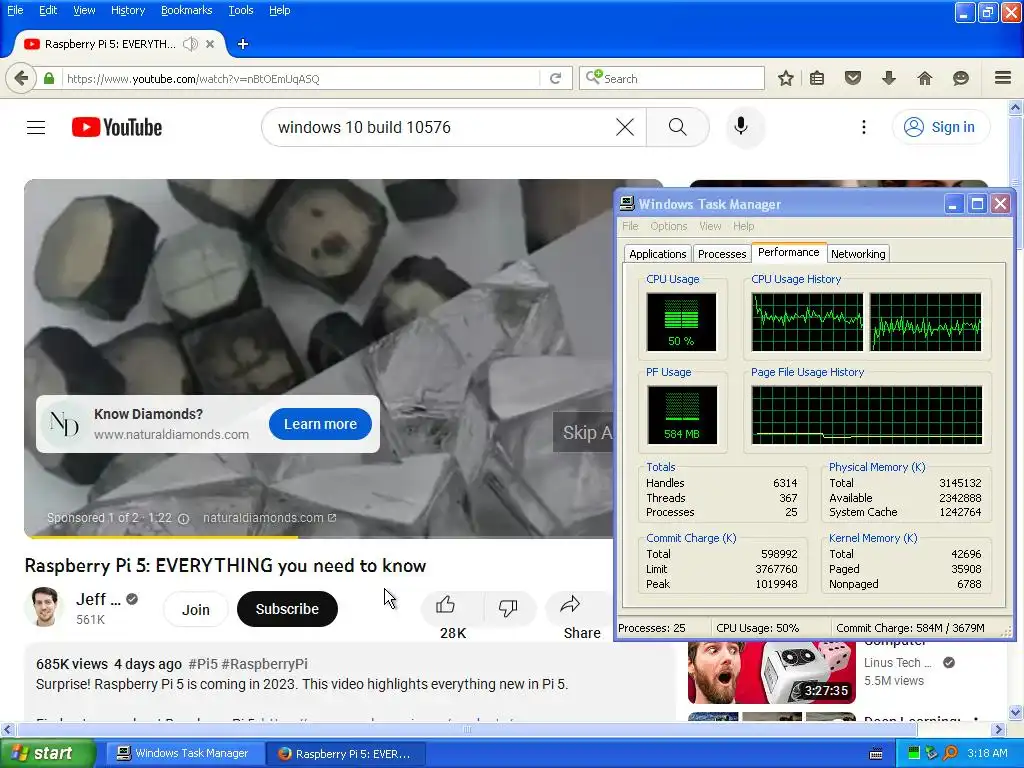Click the PF Usage 584 MB gauge

coord(682,415)
